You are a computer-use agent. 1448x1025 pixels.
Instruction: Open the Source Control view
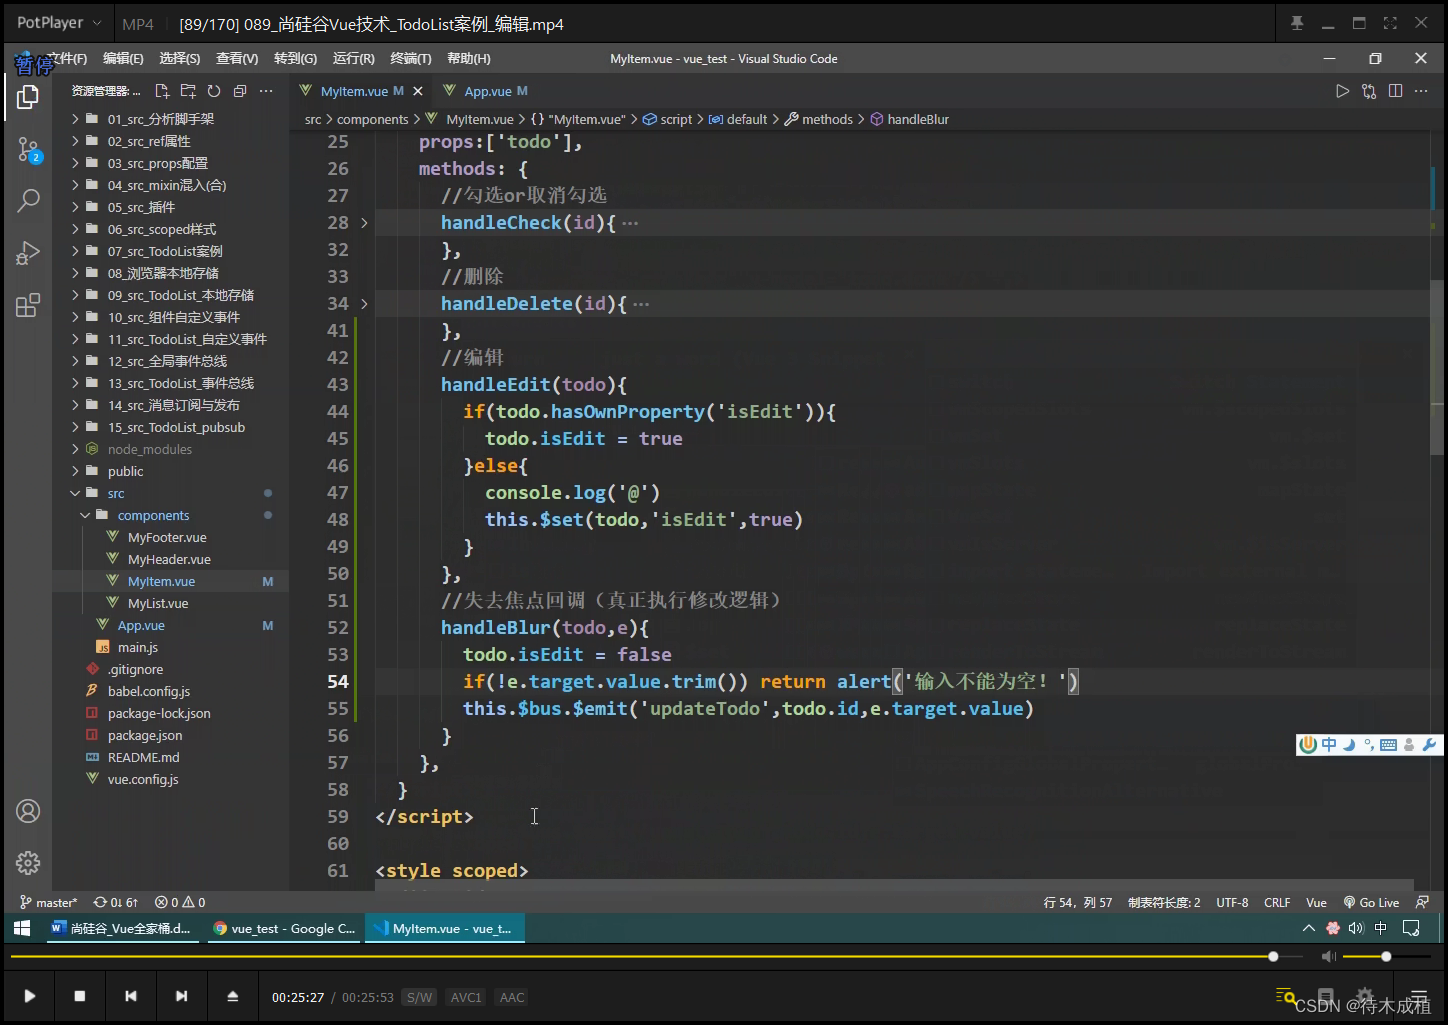pos(28,151)
